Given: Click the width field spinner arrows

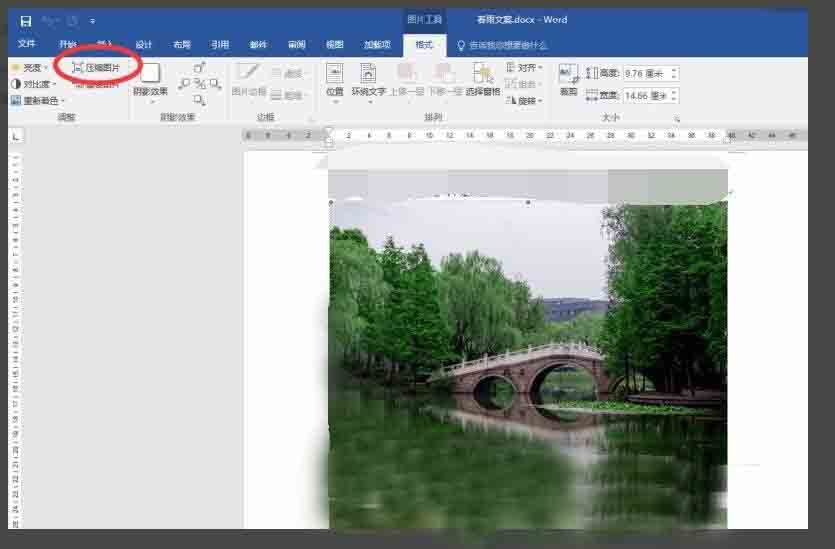Looking at the screenshot, I should coord(674,96).
